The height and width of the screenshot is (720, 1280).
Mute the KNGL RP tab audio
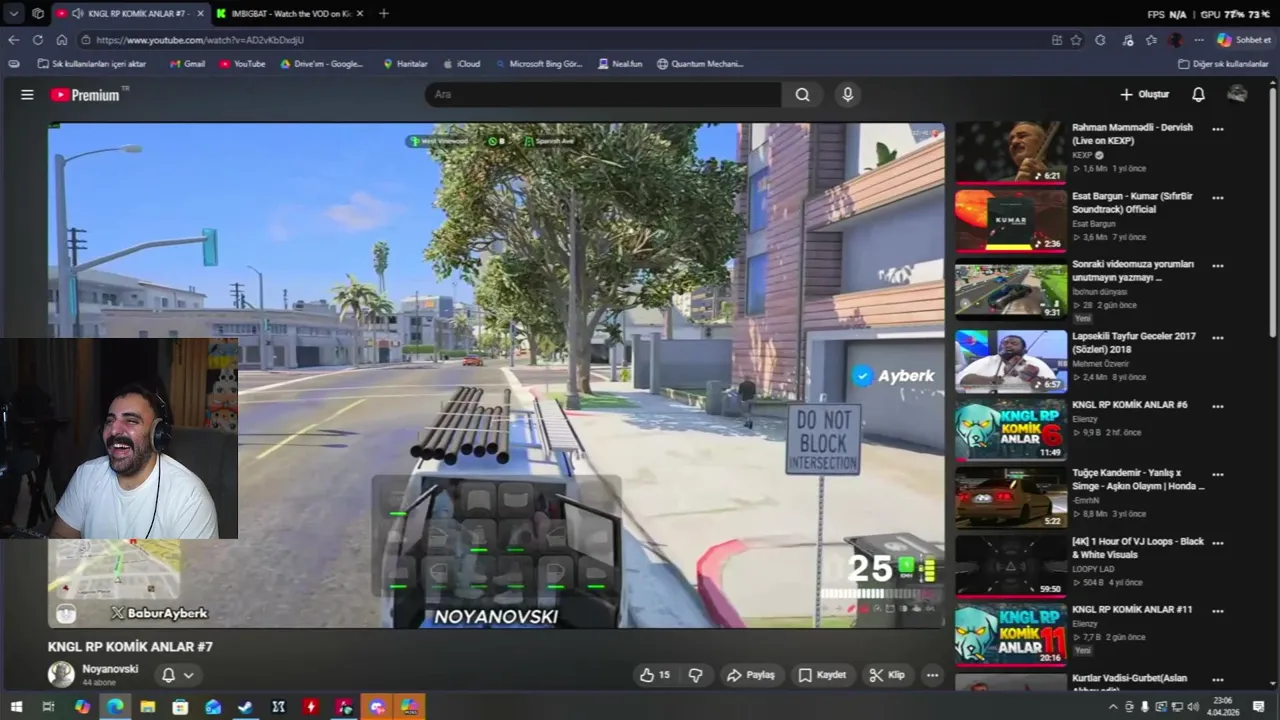coord(77,13)
